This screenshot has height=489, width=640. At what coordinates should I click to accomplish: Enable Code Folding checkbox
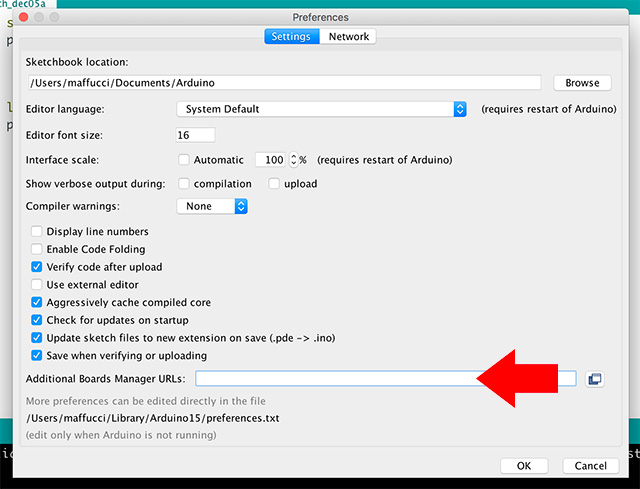coord(37,249)
